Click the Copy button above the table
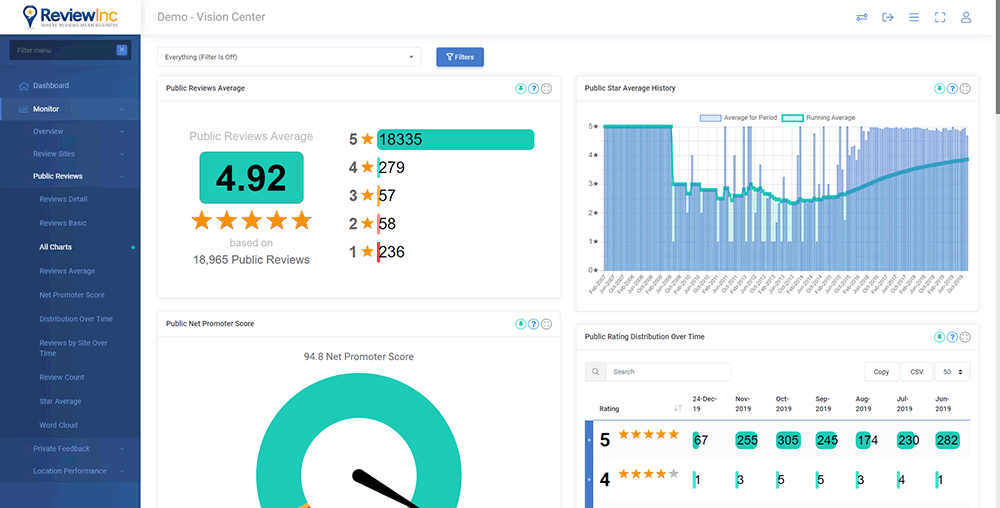The height and width of the screenshot is (508, 1000). click(x=881, y=372)
